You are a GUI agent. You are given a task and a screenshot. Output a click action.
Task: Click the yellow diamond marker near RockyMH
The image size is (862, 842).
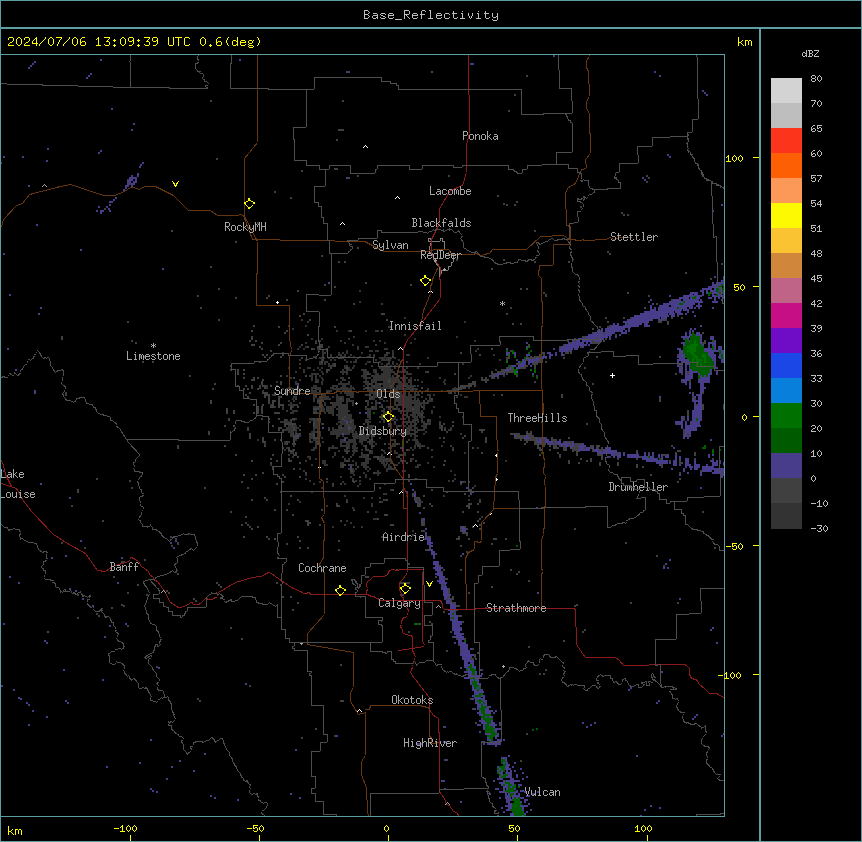pos(249,204)
